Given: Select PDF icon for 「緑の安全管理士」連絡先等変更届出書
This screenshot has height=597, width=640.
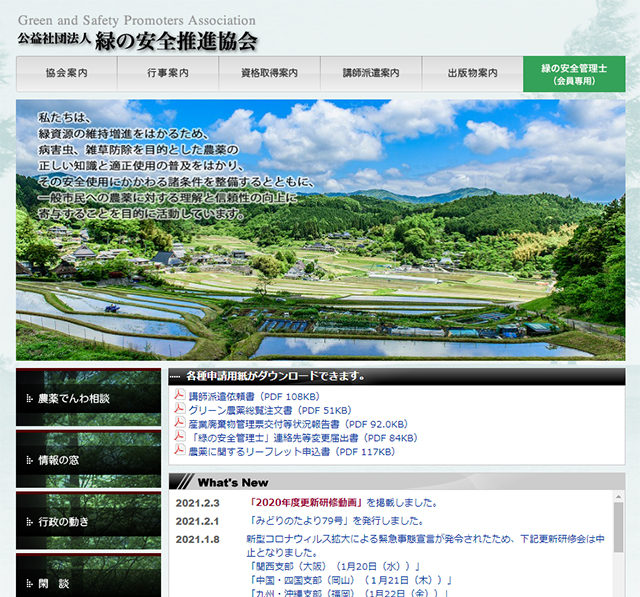Looking at the screenshot, I should [x=180, y=438].
